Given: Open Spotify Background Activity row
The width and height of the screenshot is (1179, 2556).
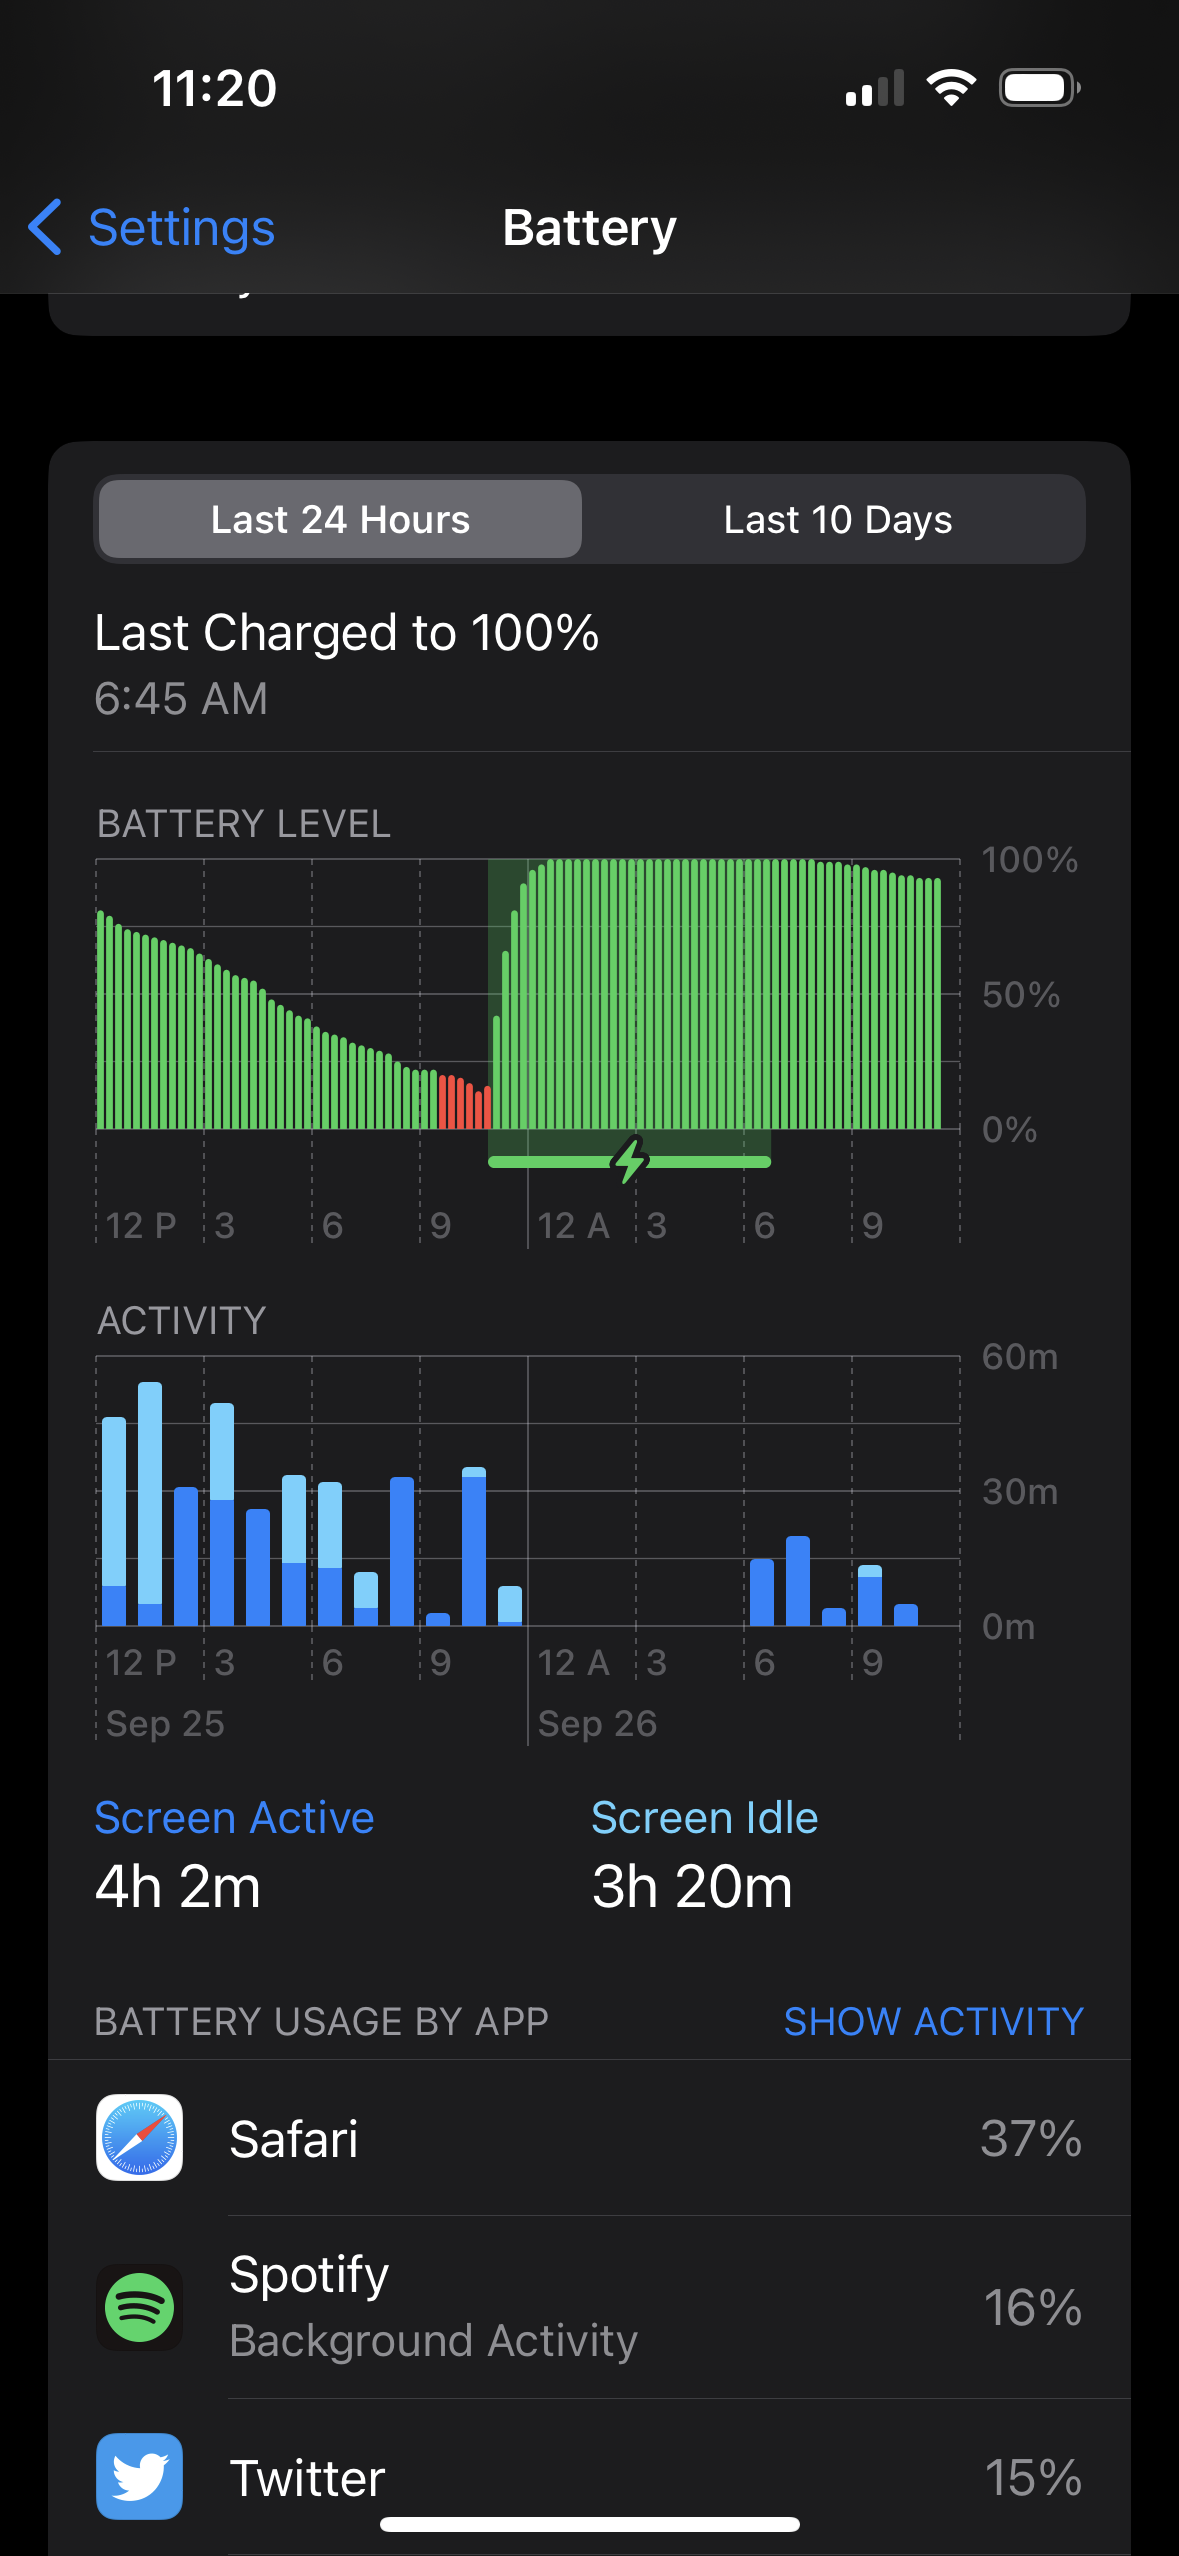Looking at the screenshot, I should [x=600, y=2307].
